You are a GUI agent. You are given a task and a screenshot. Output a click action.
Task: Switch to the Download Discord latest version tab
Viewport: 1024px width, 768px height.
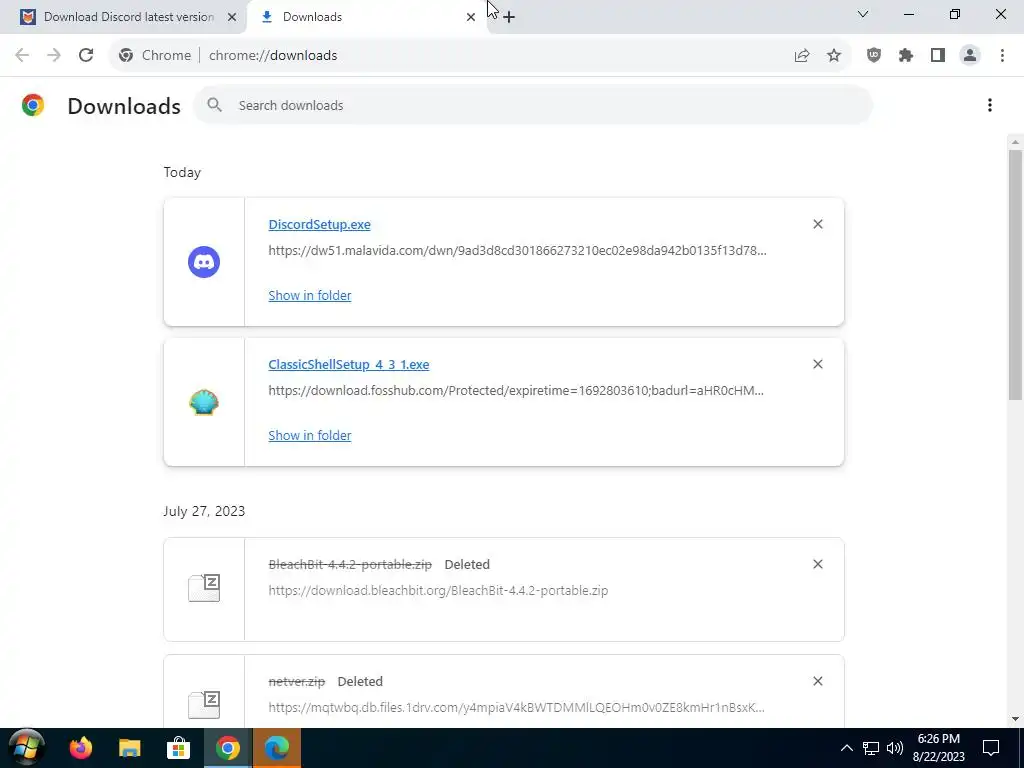click(x=129, y=17)
